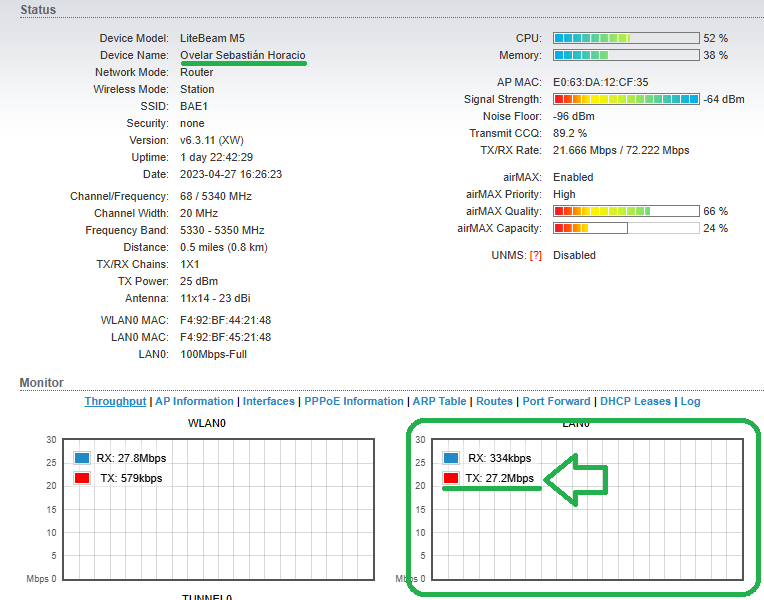The image size is (764, 600).
Task: Switch to Interfaces monitor view
Action: point(269,401)
